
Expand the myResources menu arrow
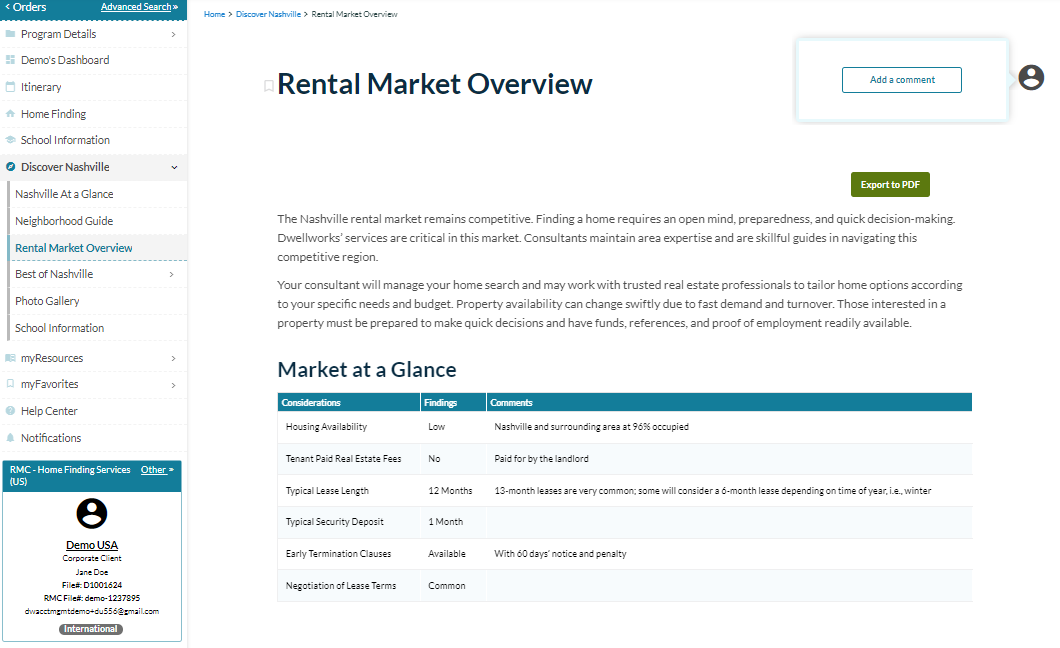[173, 358]
